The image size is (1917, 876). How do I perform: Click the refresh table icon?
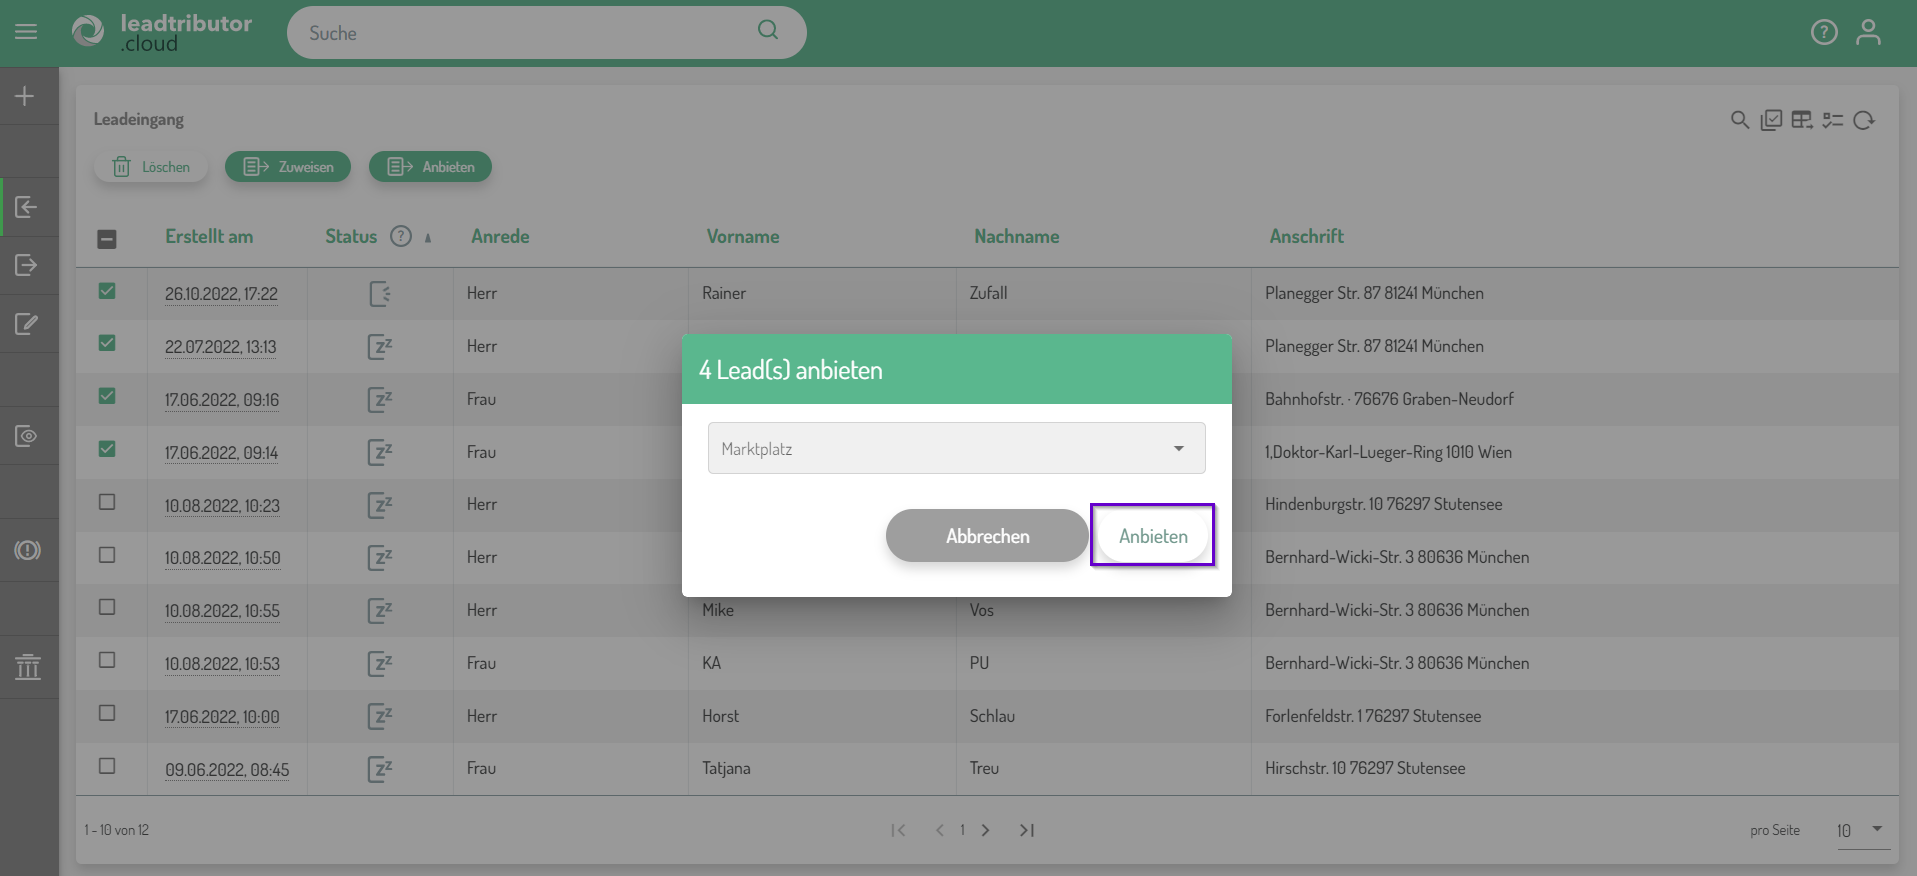[1864, 120]
